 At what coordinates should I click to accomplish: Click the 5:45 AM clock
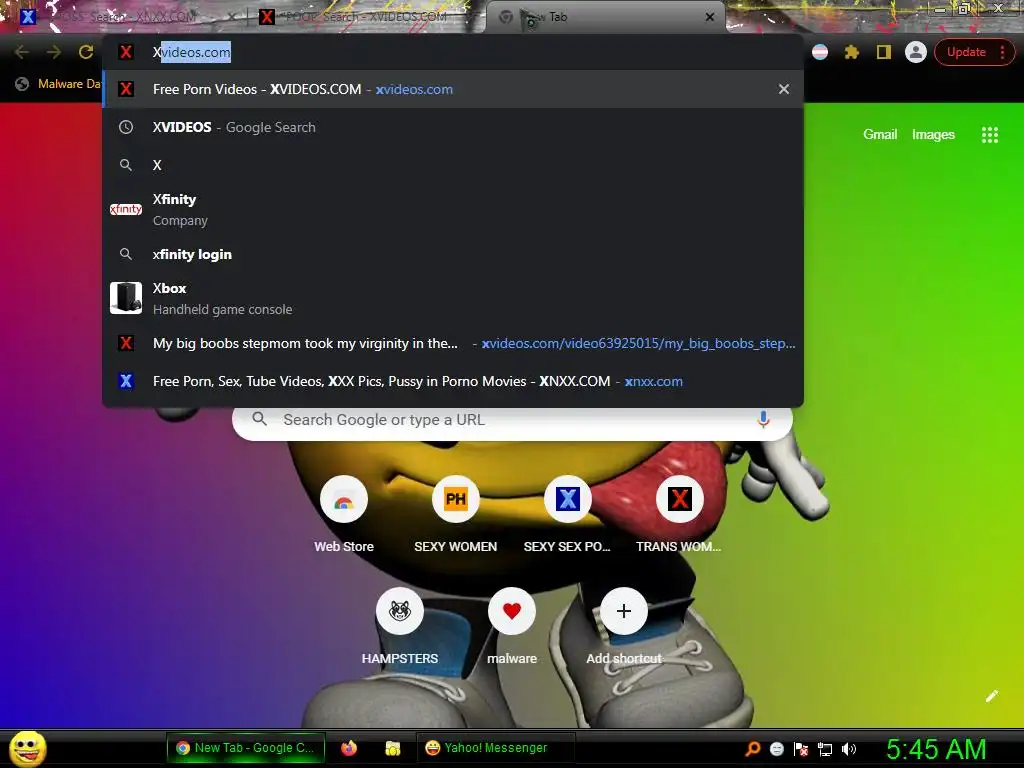pyautogui.click(x=936, y=749)
